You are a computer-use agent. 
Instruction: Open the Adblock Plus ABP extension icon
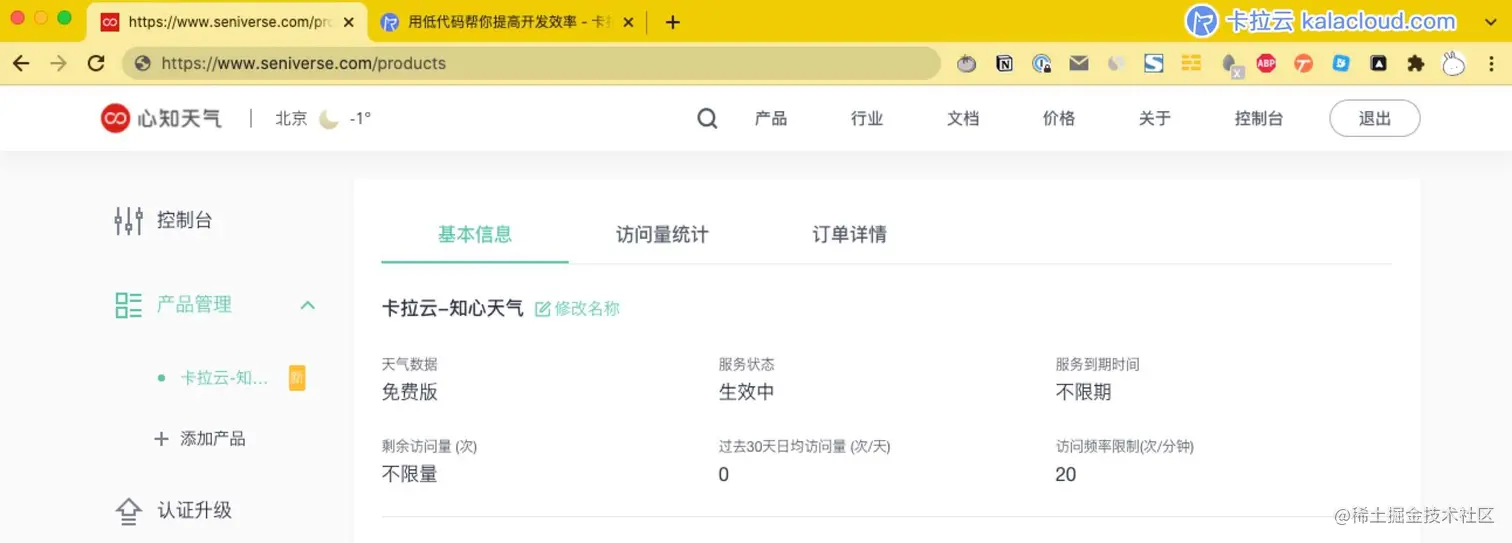point(1266,63)
